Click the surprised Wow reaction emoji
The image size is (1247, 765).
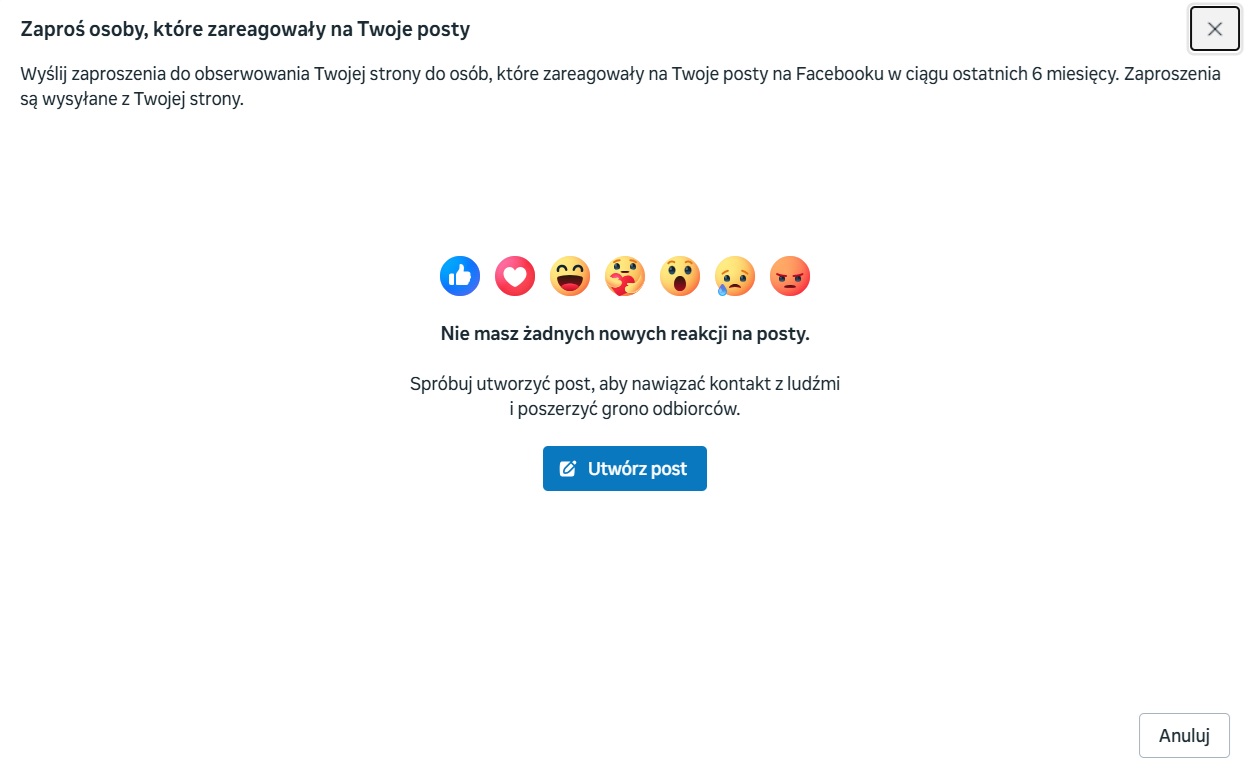[x=680, y=276]
